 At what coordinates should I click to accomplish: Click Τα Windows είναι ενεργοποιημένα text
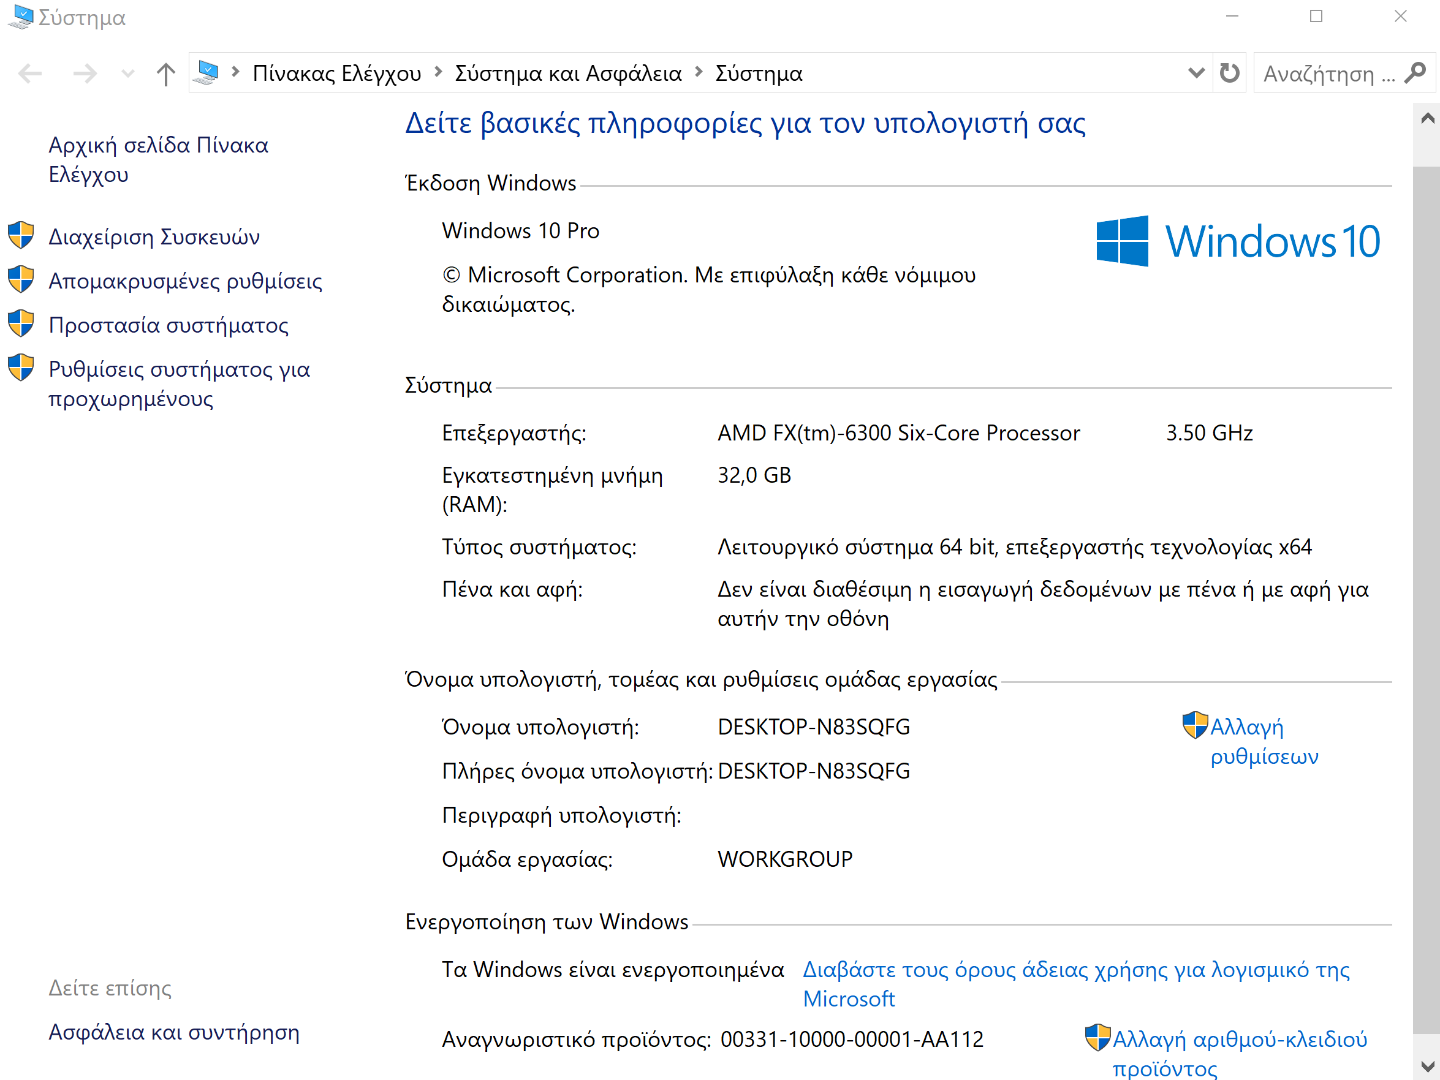click(613, 969)
